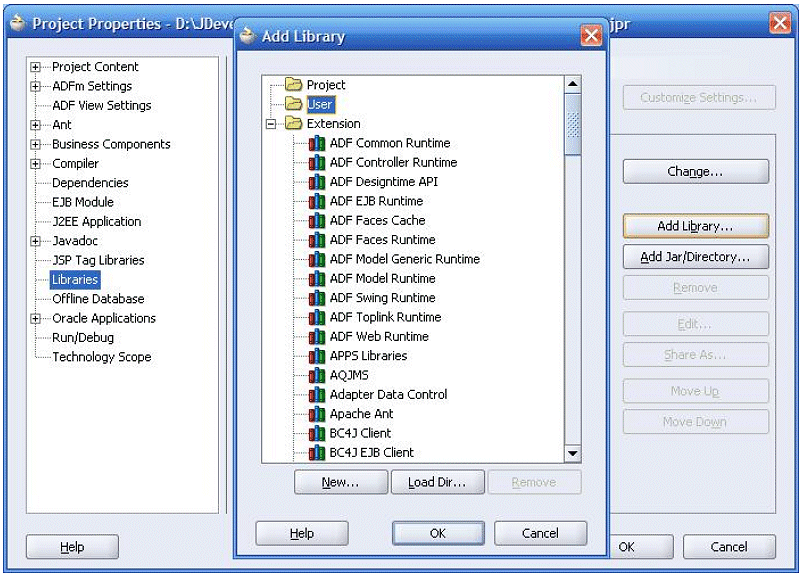803x578 pixels.
Task: Click the BC4J Client library icon
Action: click(316, 434)
